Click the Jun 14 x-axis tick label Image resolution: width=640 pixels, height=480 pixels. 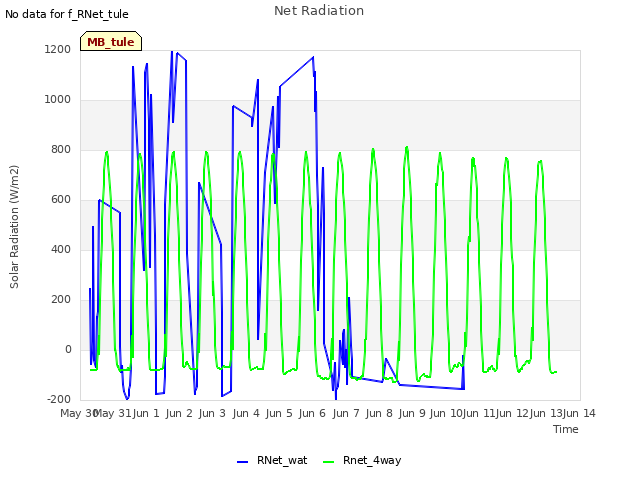(579, 413)
